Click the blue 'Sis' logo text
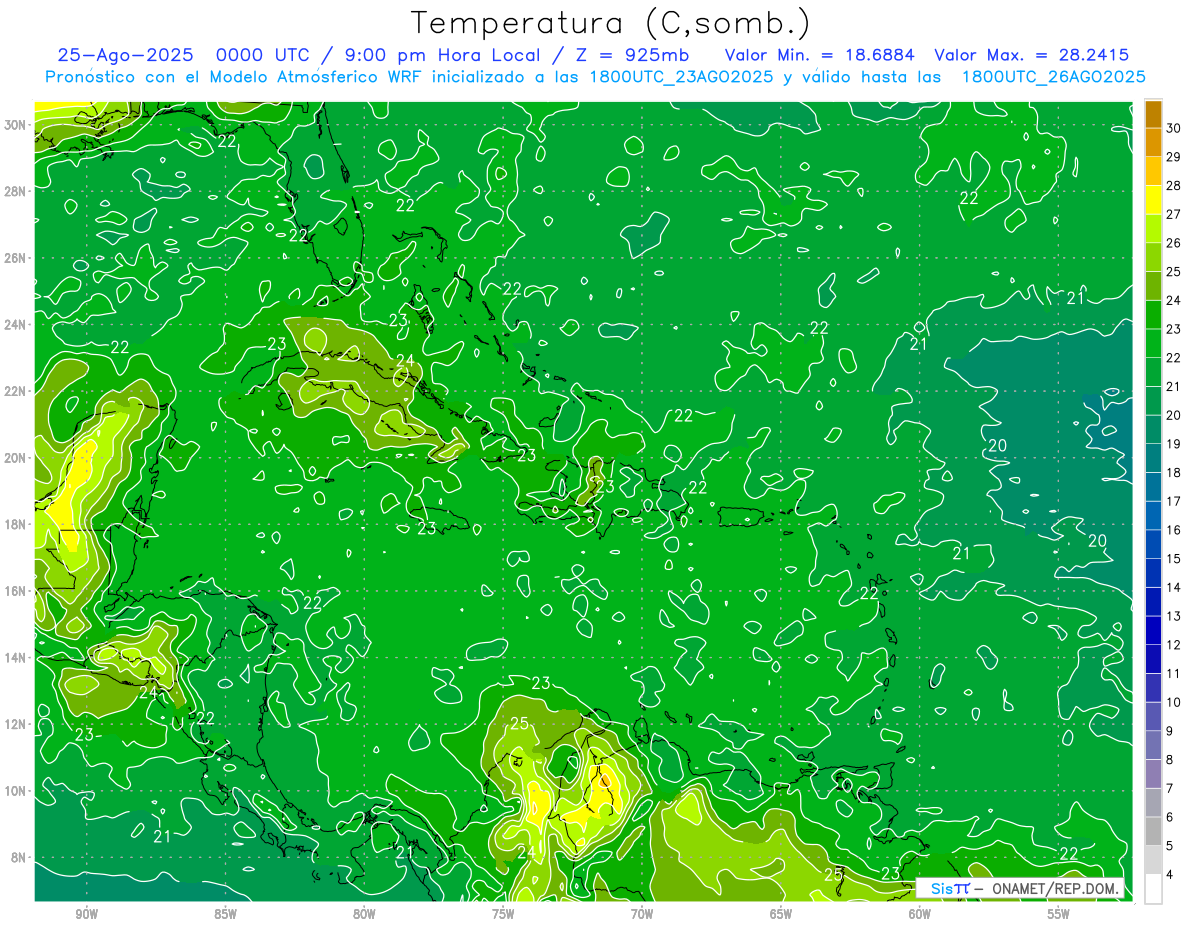1200x927 pixels. pos(943,888)
